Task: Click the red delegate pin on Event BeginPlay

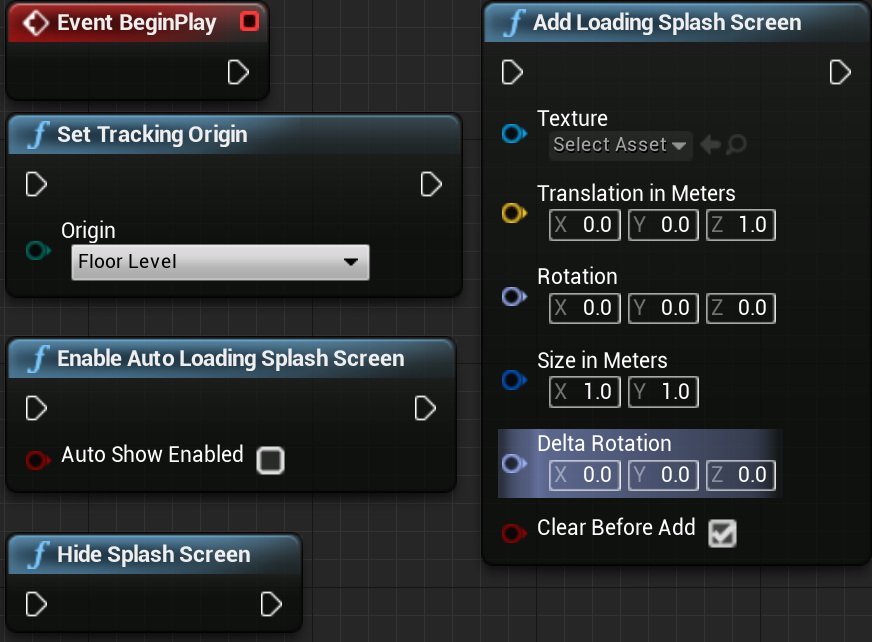Action: click(x=249, y=21)
